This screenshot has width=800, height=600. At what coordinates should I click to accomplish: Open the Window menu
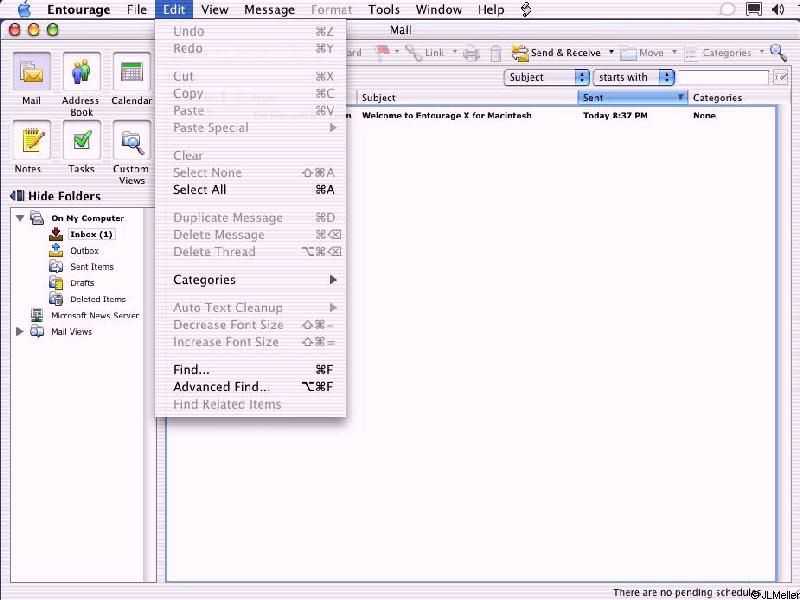pyautogui.click(x=438, y=9)
